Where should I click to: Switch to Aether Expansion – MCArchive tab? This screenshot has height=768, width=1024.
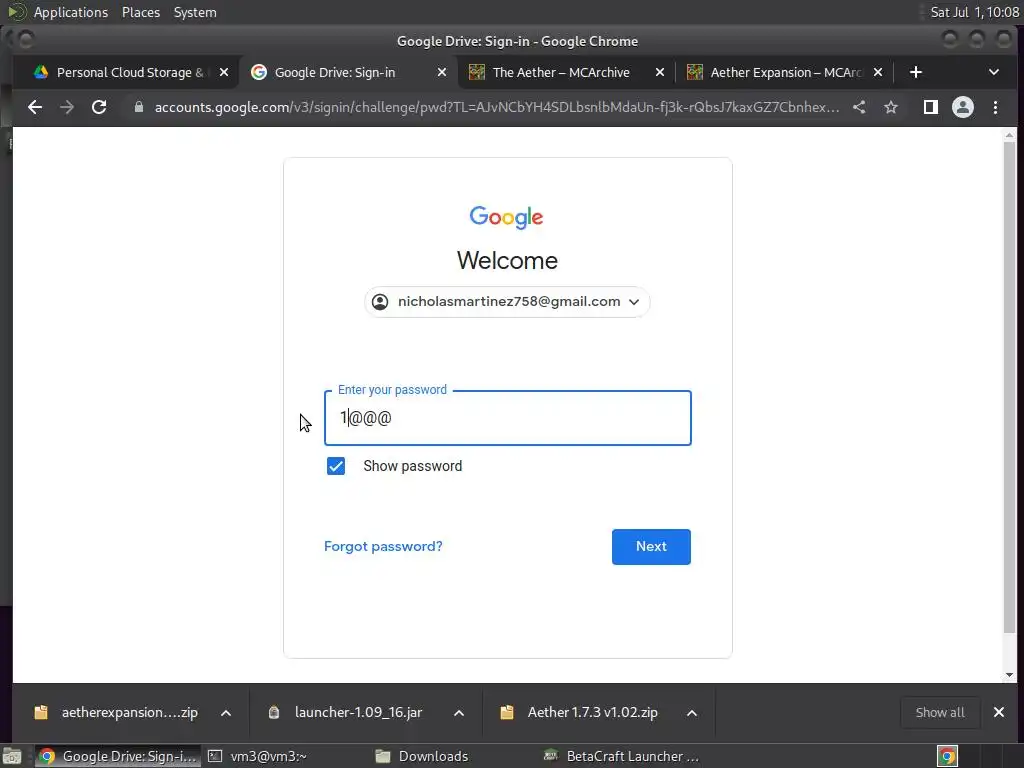[784, 72]
